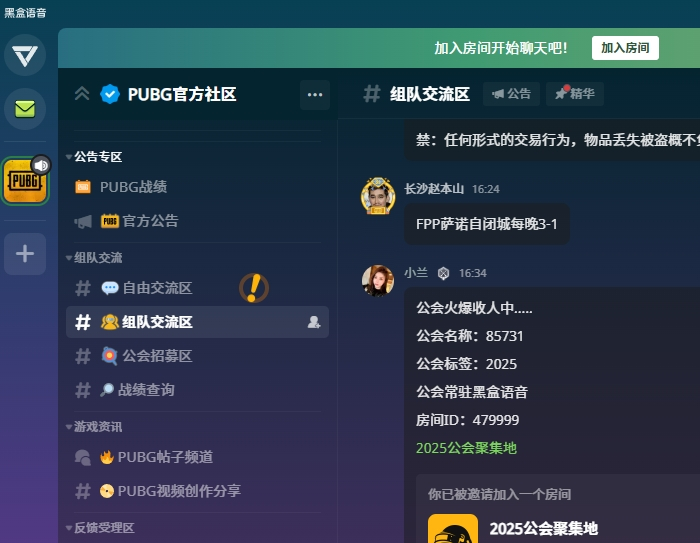Click the 2025公会聚集地 room thumbnail
Image resolution: width=700 pixels, height=543 pixels.
pyautogui.click(x=453, y=529)
